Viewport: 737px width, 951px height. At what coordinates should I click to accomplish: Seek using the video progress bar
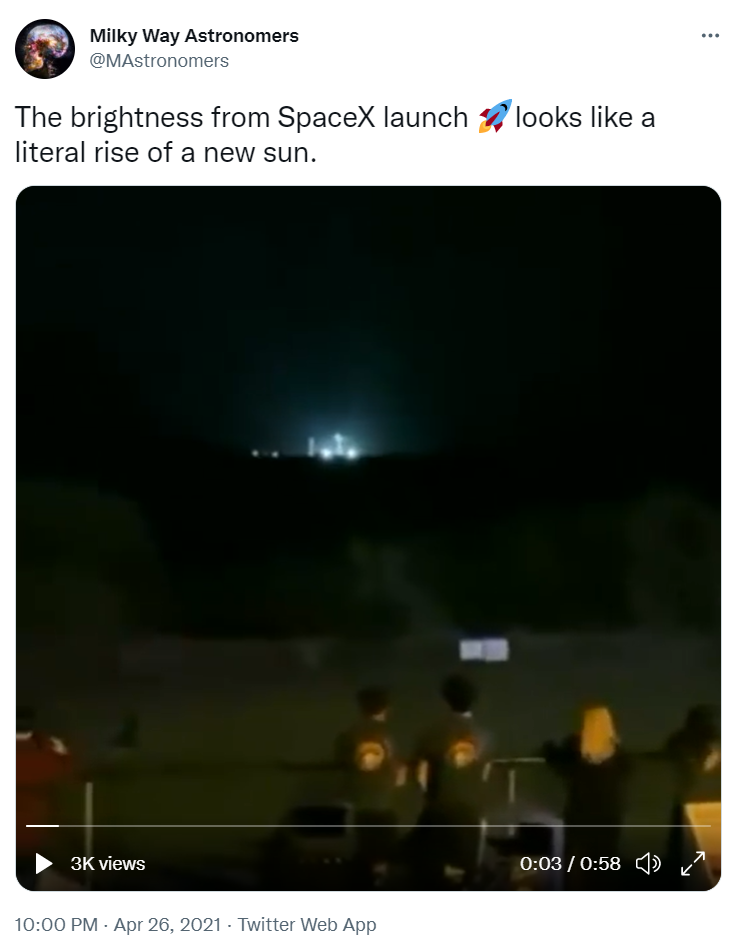pyautogui.click(x=368, y=825)
